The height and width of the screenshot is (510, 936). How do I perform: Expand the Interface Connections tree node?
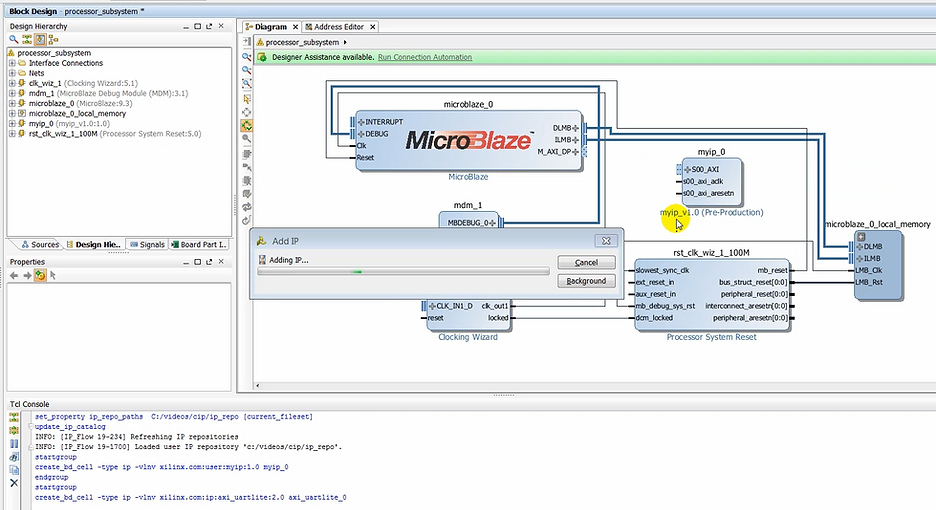pos(12,63)
